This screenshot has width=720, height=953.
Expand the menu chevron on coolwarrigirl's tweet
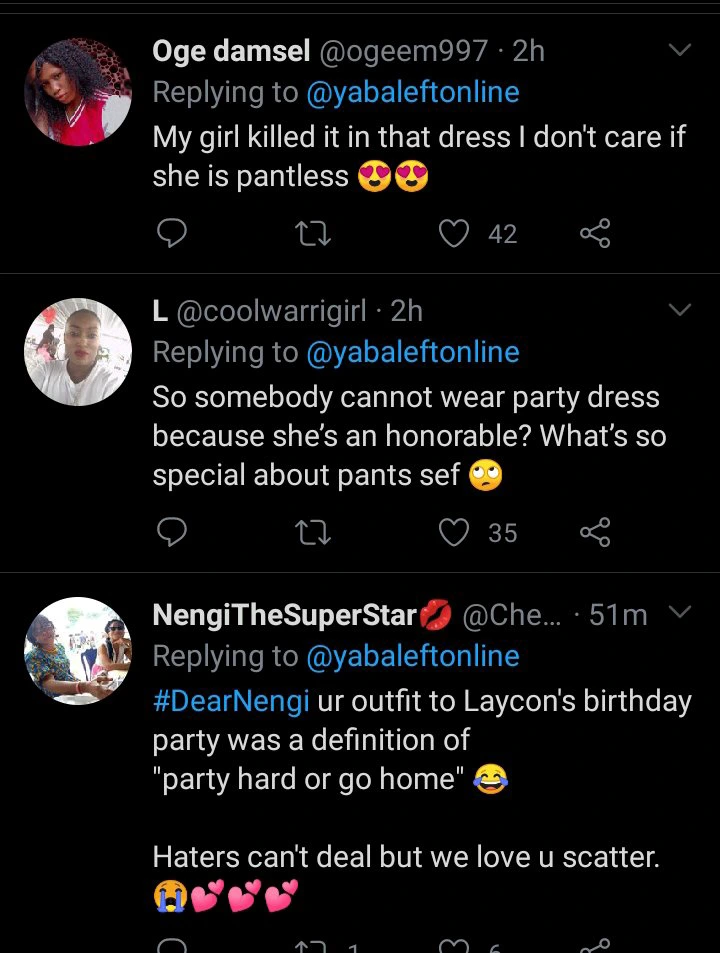click(x=680, y=311)
